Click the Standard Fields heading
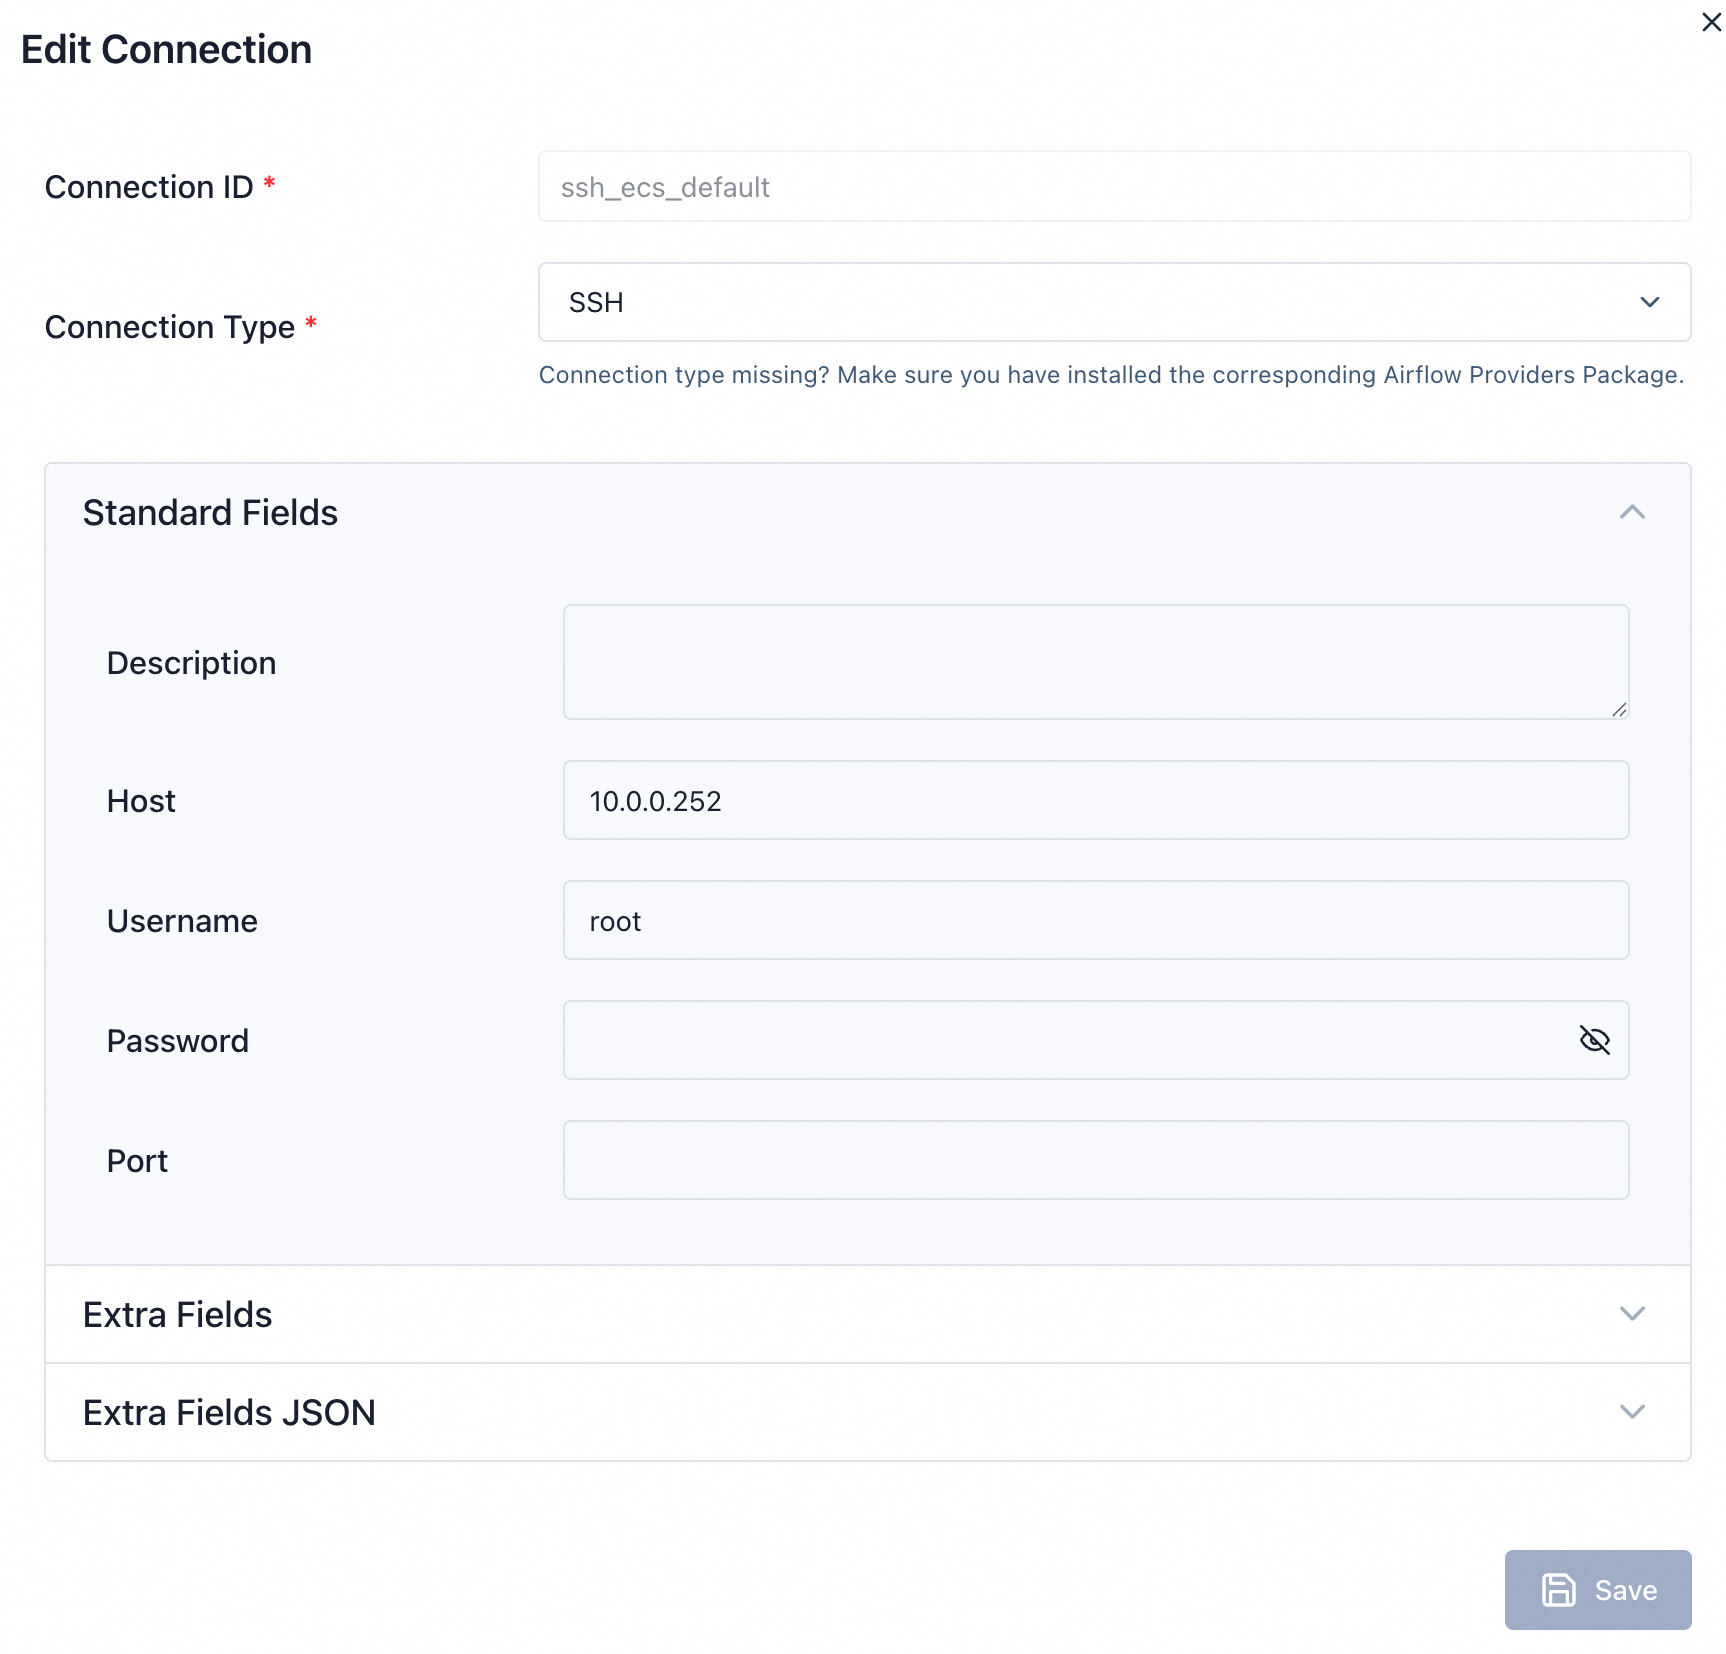This screenshot has width=1726, height=1654. coord(210,513)
